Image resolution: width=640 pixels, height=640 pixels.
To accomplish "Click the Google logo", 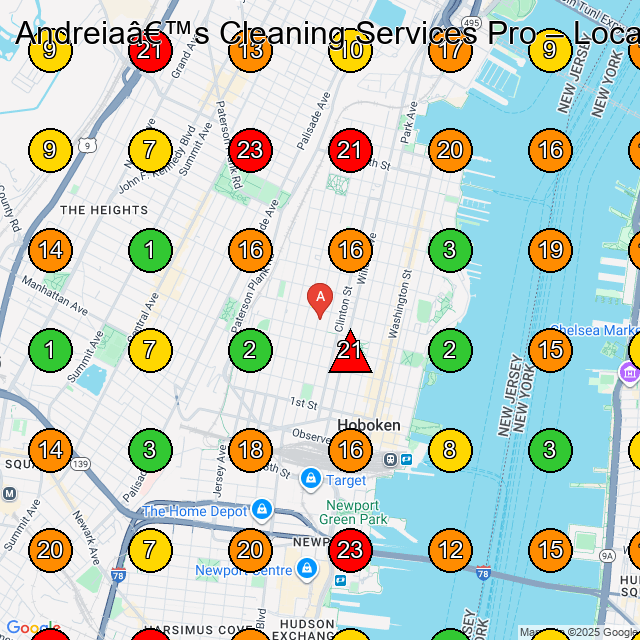I will pos(33,627).
